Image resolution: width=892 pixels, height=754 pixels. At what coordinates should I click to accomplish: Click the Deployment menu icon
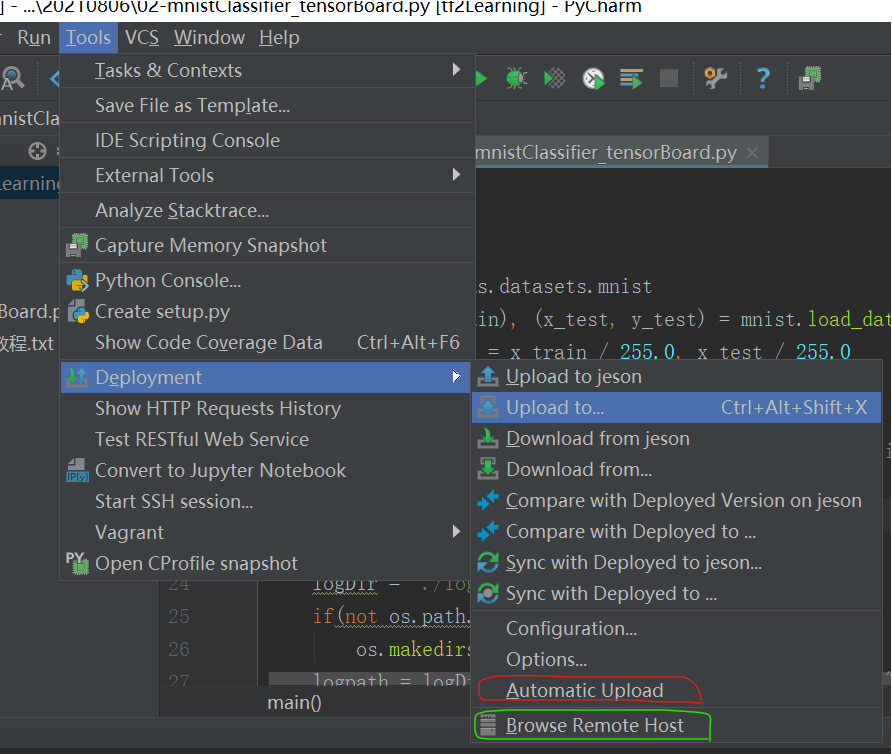(x=77, y=377)
